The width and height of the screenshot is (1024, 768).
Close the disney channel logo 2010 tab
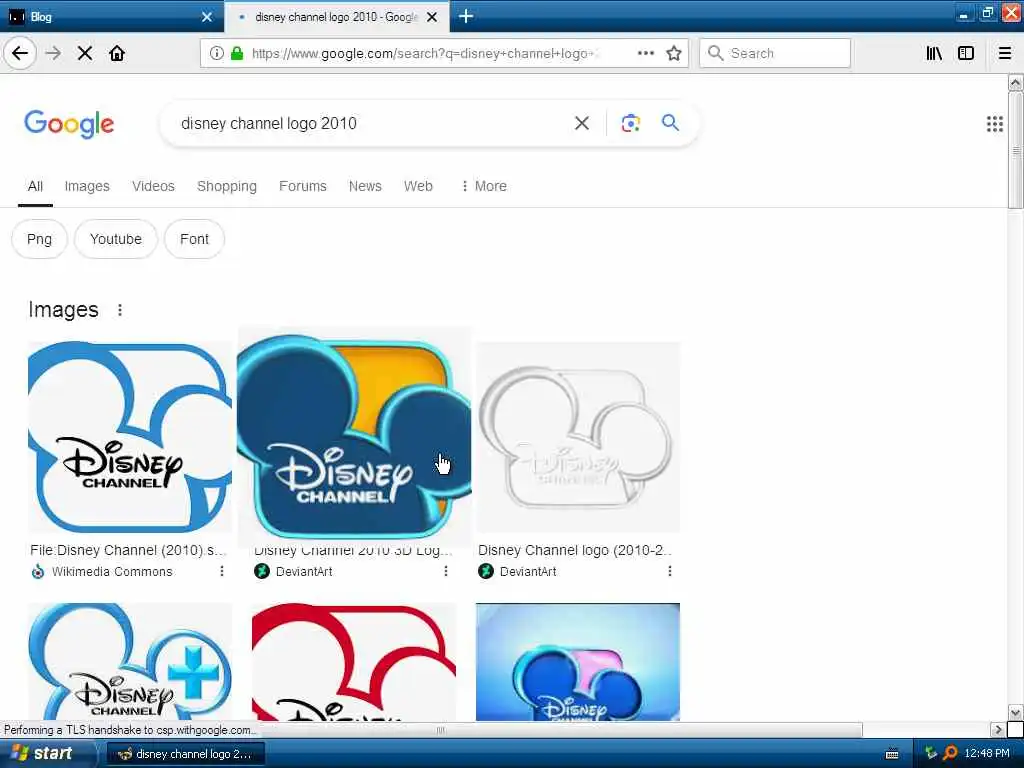click(x=432, y=17)
